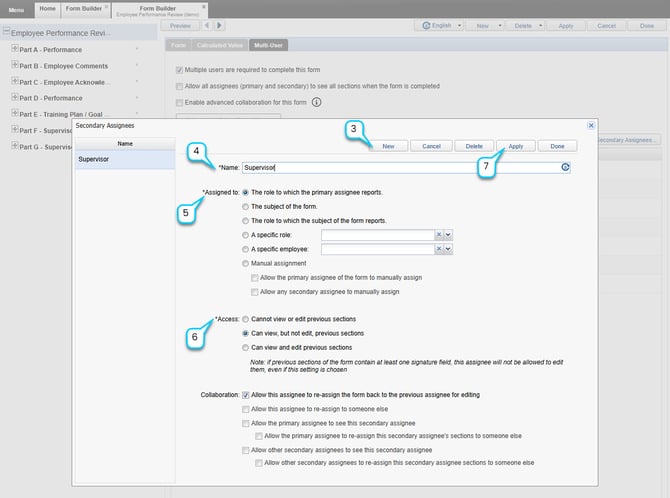Click Apply in Secondary Assignees dialog
The width and height of the screenshot is (670, 498).
click(x=516, y=146)
